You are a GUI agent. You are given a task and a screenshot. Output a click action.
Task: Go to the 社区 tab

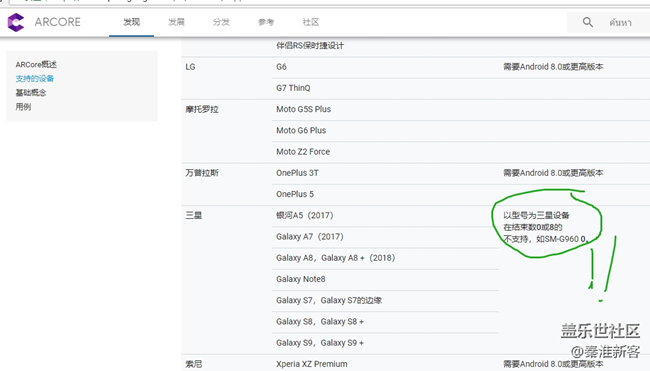tap(310, 22)
